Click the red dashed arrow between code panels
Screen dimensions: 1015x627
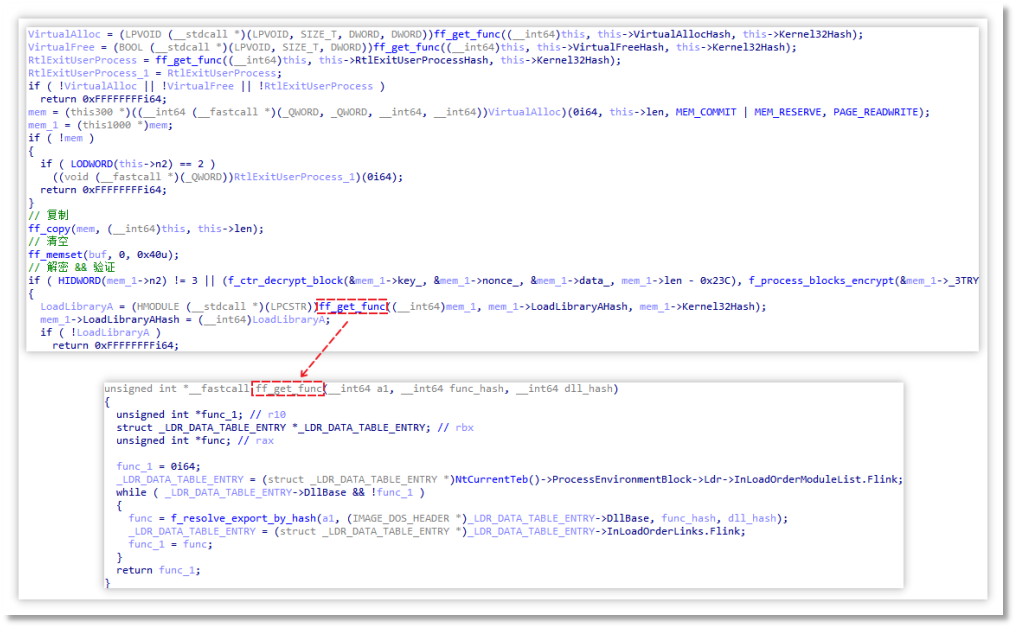(322, 348)
